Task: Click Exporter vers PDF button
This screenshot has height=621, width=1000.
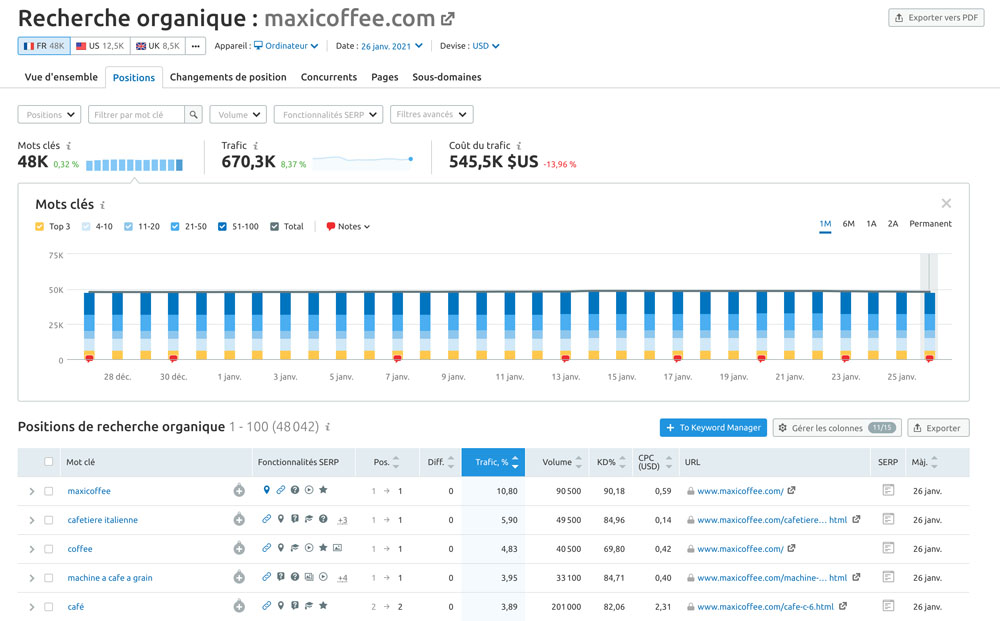Action: (936, 18)
